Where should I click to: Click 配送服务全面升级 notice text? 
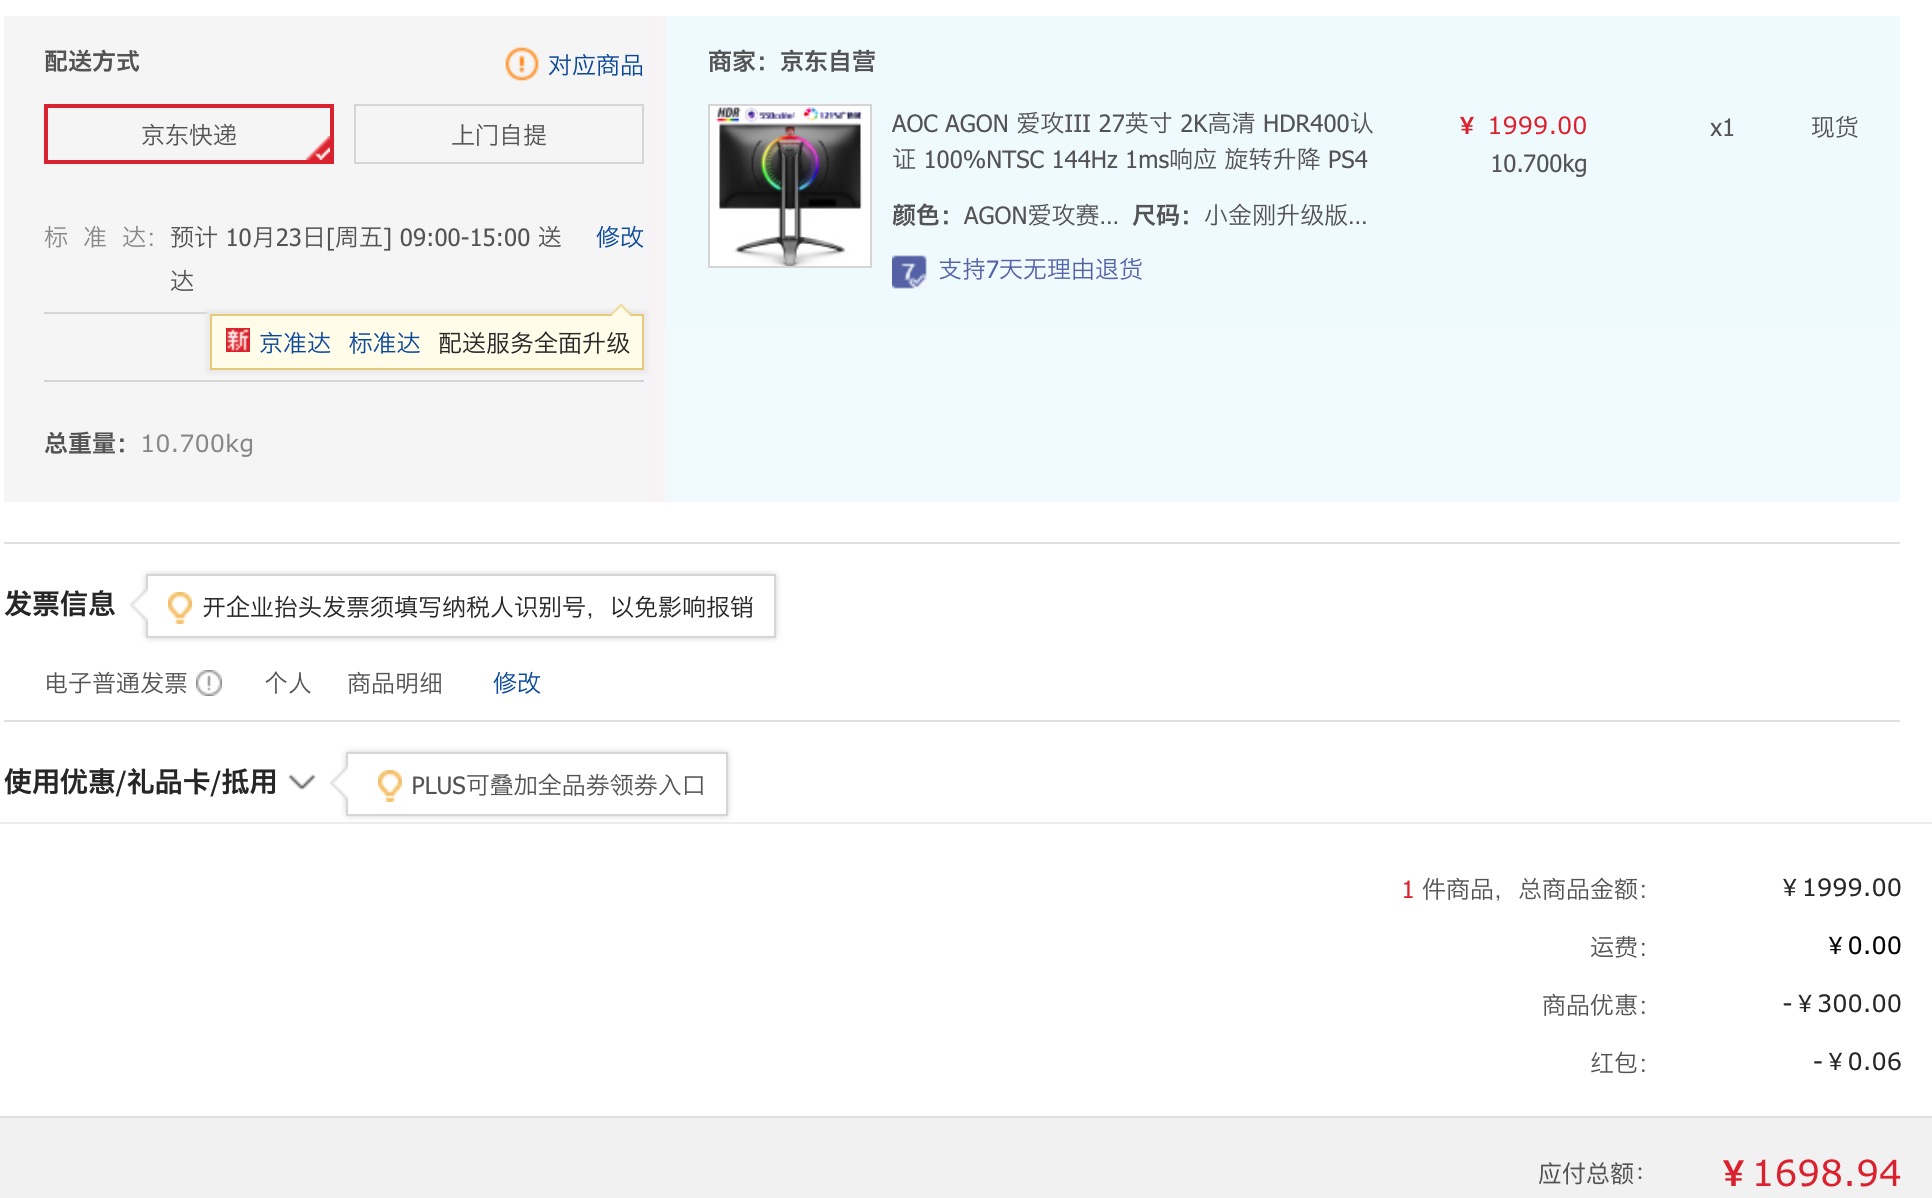[534, 343]
